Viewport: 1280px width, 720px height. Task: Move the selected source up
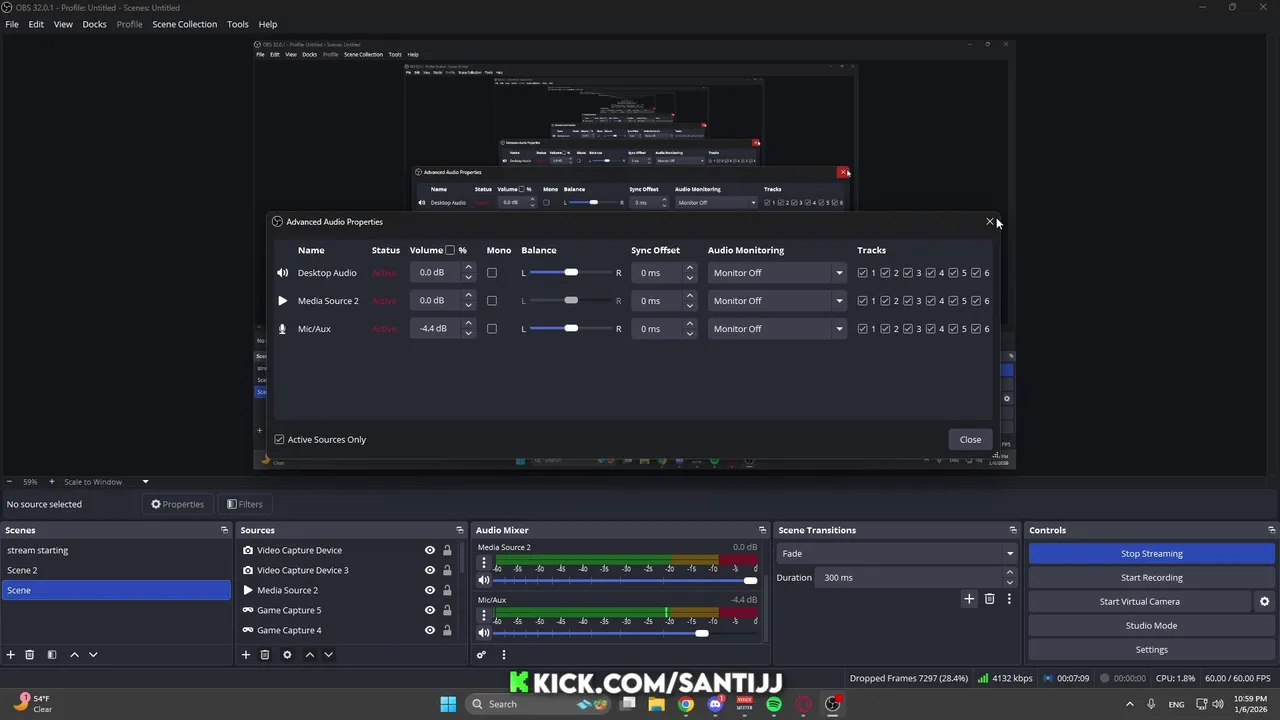[309, 655]
